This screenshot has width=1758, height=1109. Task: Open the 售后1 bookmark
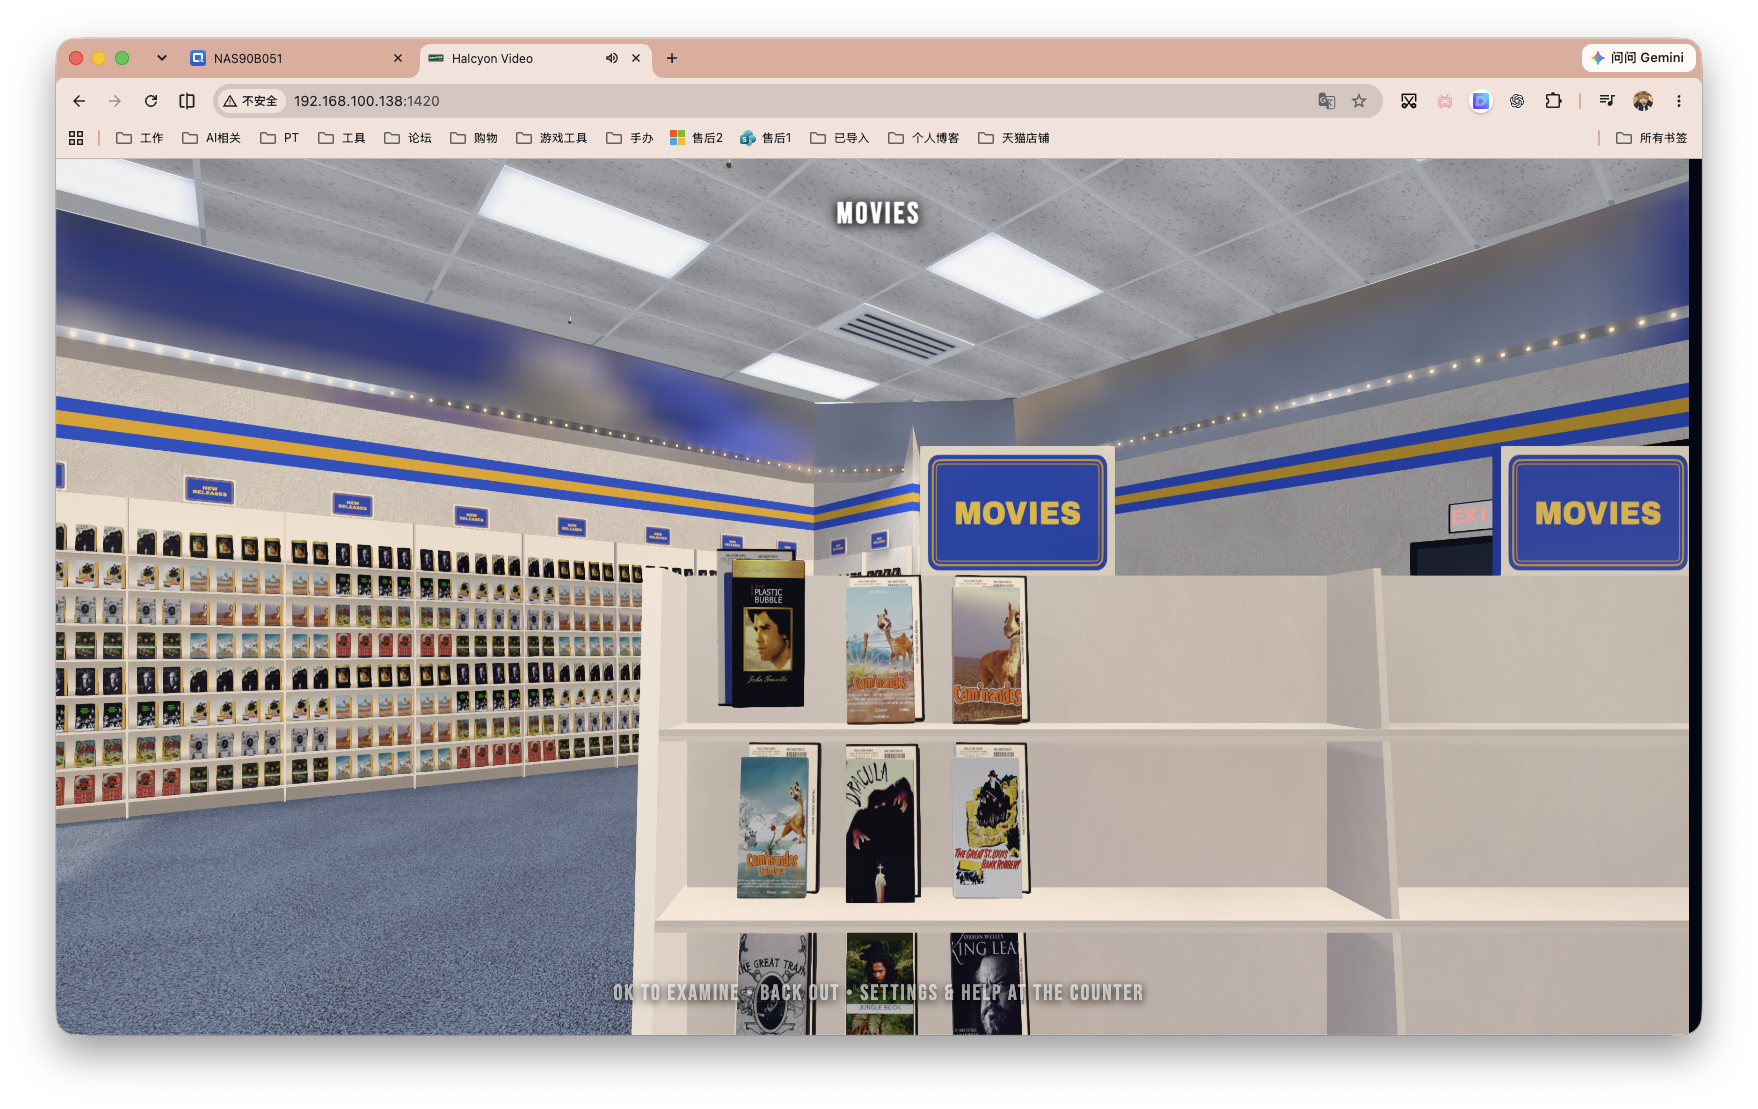[x=766, y=138]
